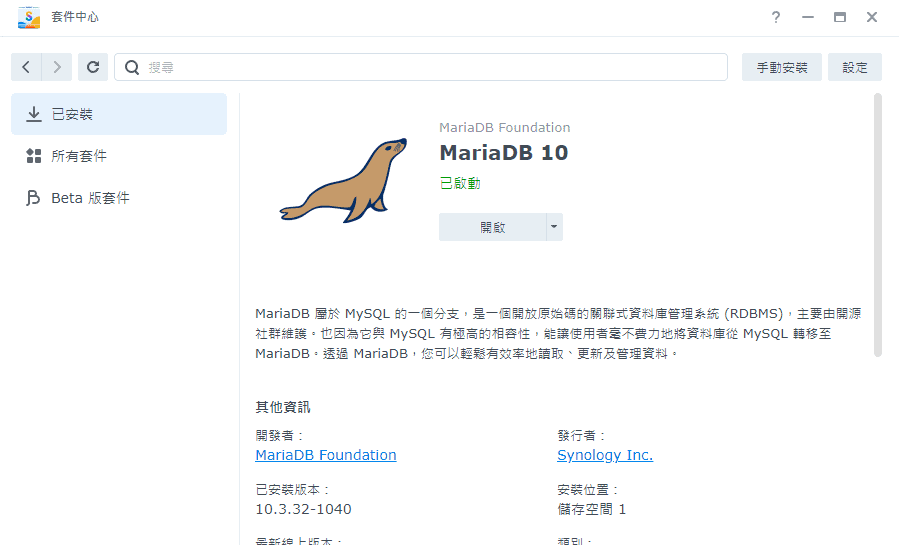899x545 pixels.
Task: Click the 開發者： label
Action: (279, 436)
